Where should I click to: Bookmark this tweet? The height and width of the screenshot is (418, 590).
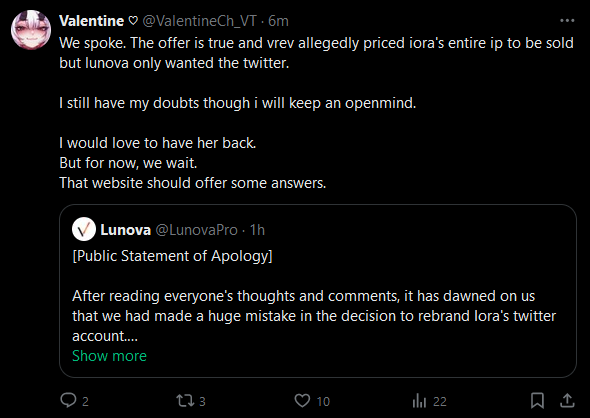tap(537, 401)
